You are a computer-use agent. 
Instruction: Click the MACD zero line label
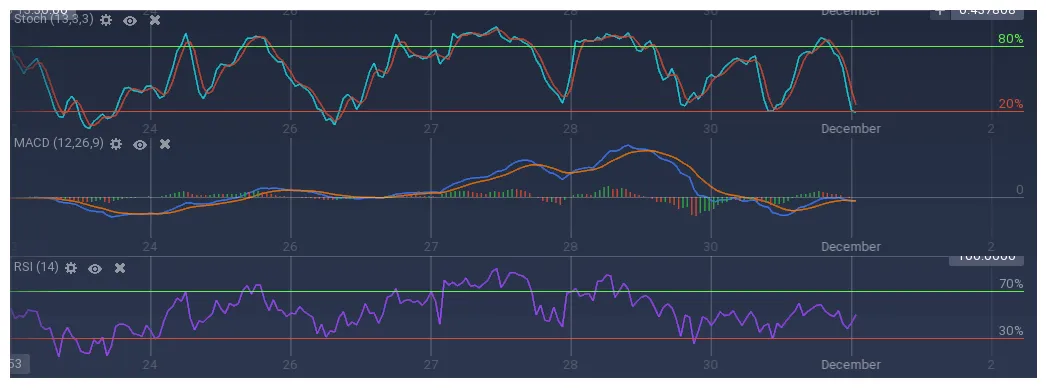point(1019,190)
